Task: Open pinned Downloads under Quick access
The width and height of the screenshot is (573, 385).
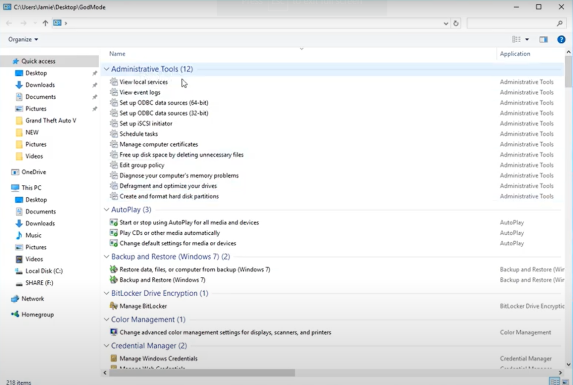Action: pyautogui.click(x=40, y=85)
